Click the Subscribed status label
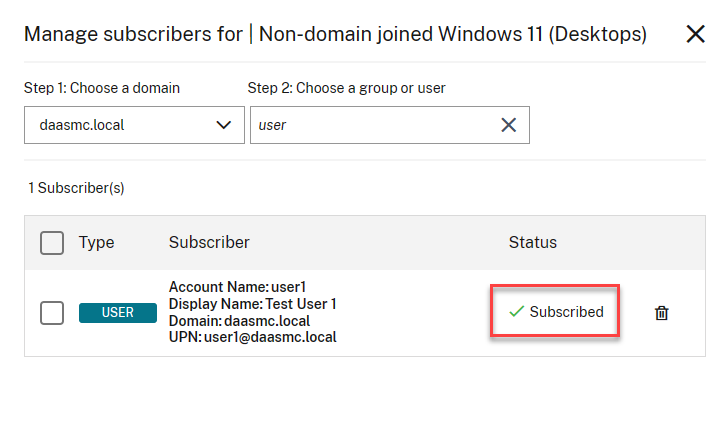The width and height of the screenshot is (728, 429). tap(566, 312)
